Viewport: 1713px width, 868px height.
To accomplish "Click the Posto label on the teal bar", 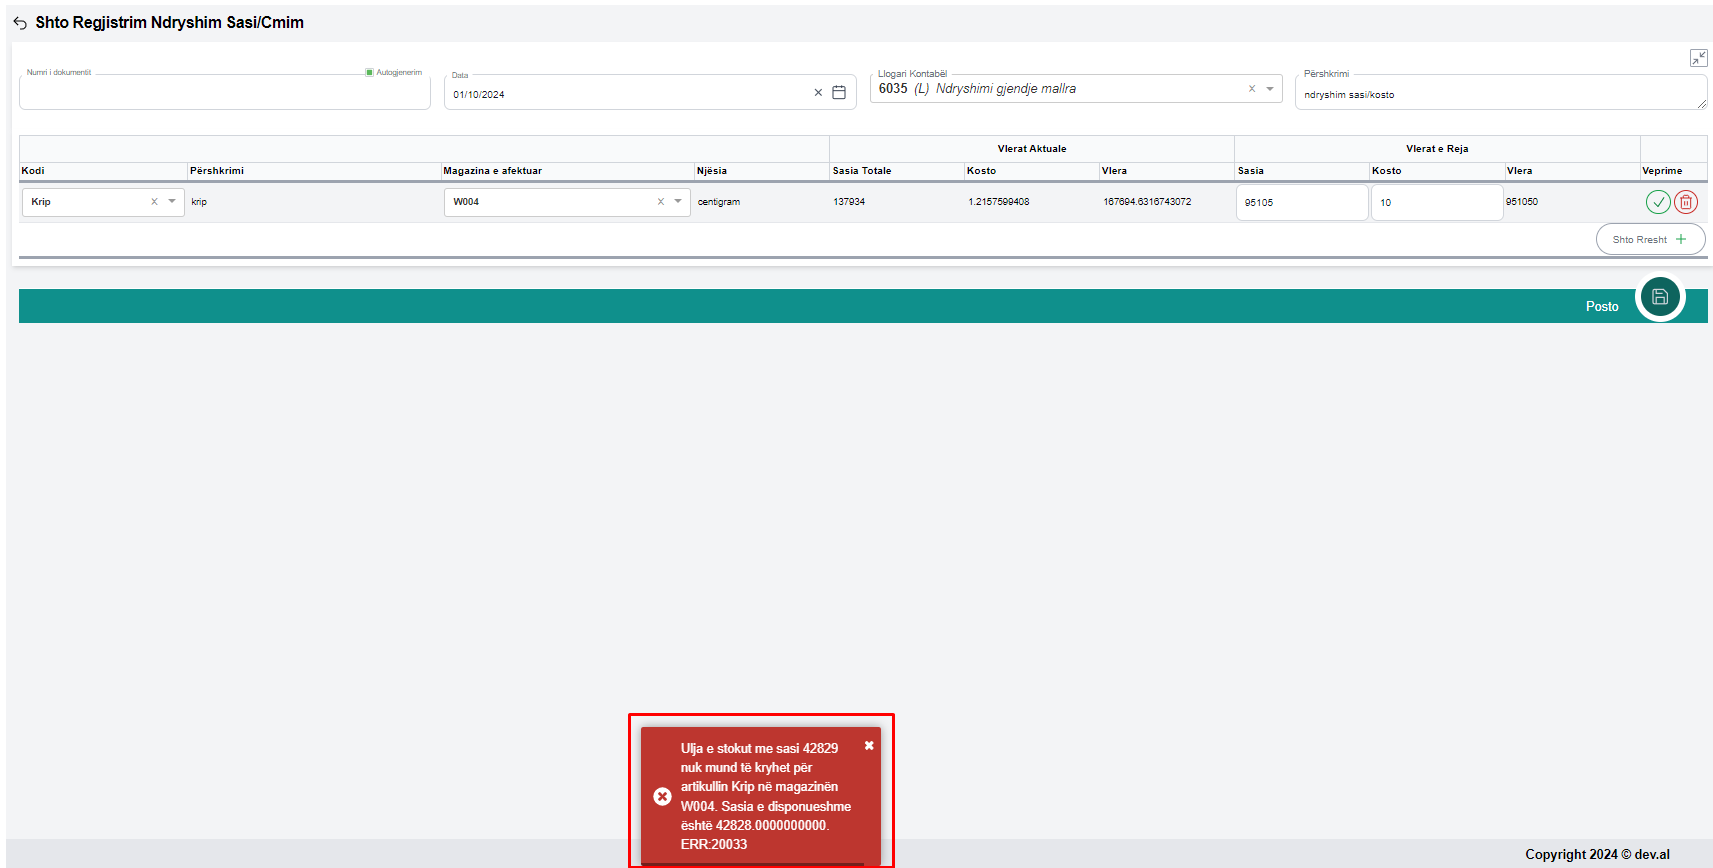I will tap(1601, 307).
